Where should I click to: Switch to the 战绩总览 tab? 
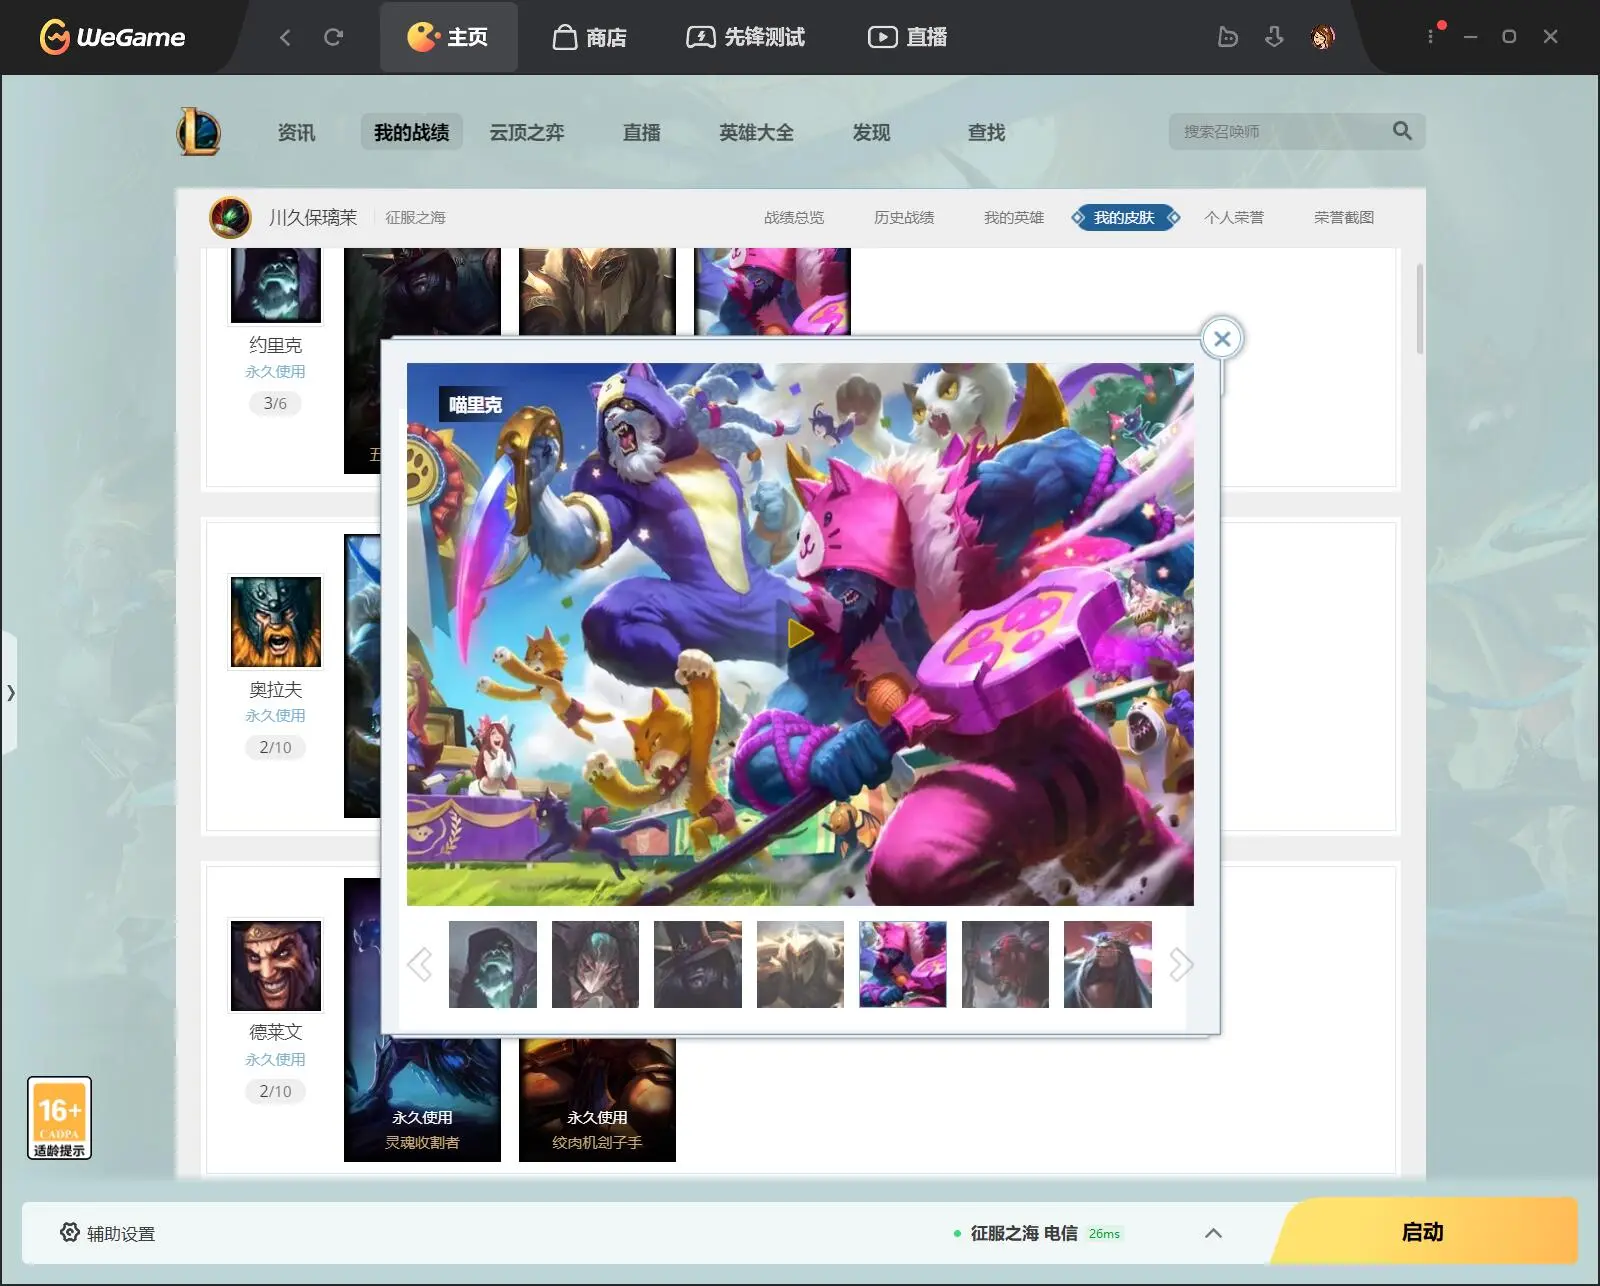point(794,217)
